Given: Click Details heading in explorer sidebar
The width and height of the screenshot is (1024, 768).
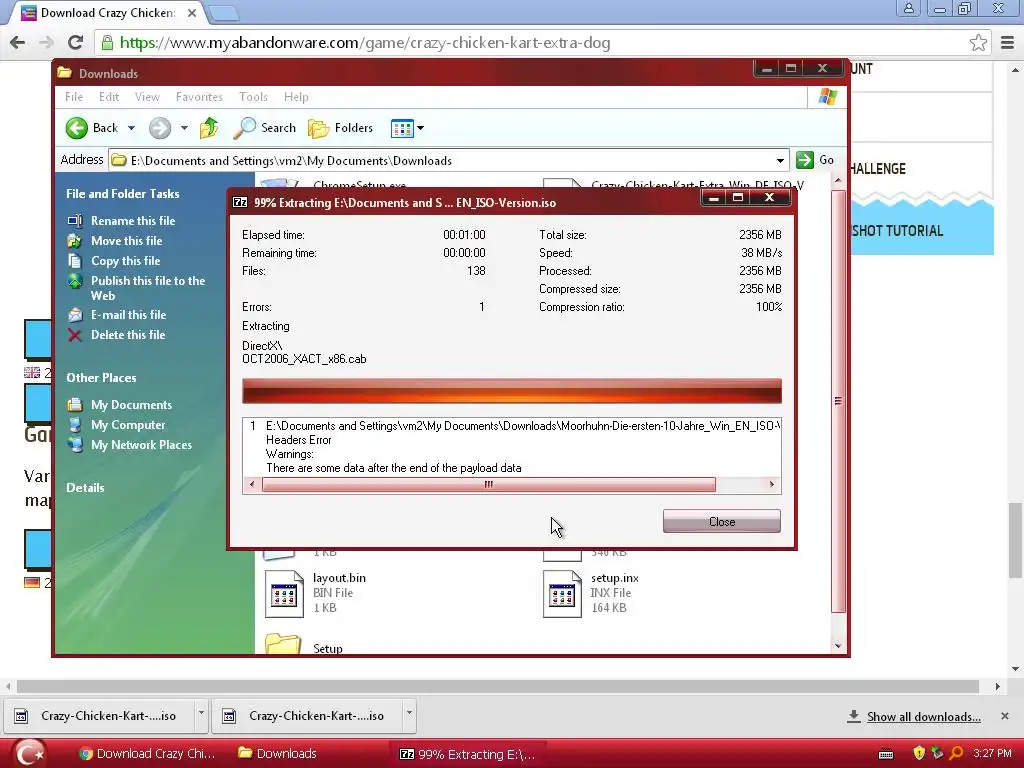Looking at the screenshot, I should tap(85, 488).
